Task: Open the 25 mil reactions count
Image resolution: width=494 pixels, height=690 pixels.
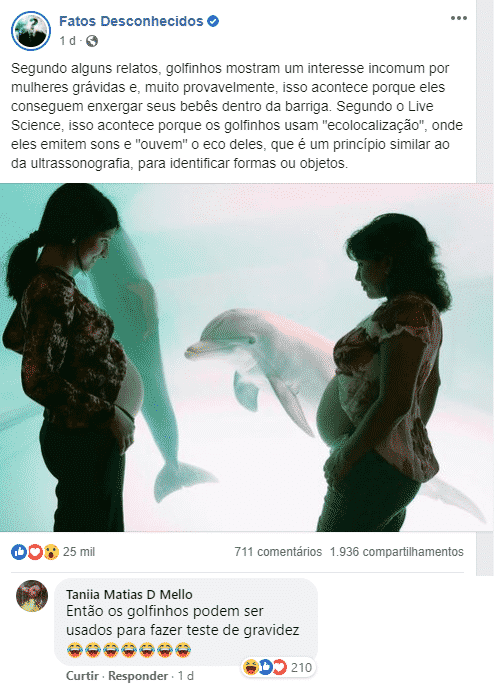Action: pos(79,552)
